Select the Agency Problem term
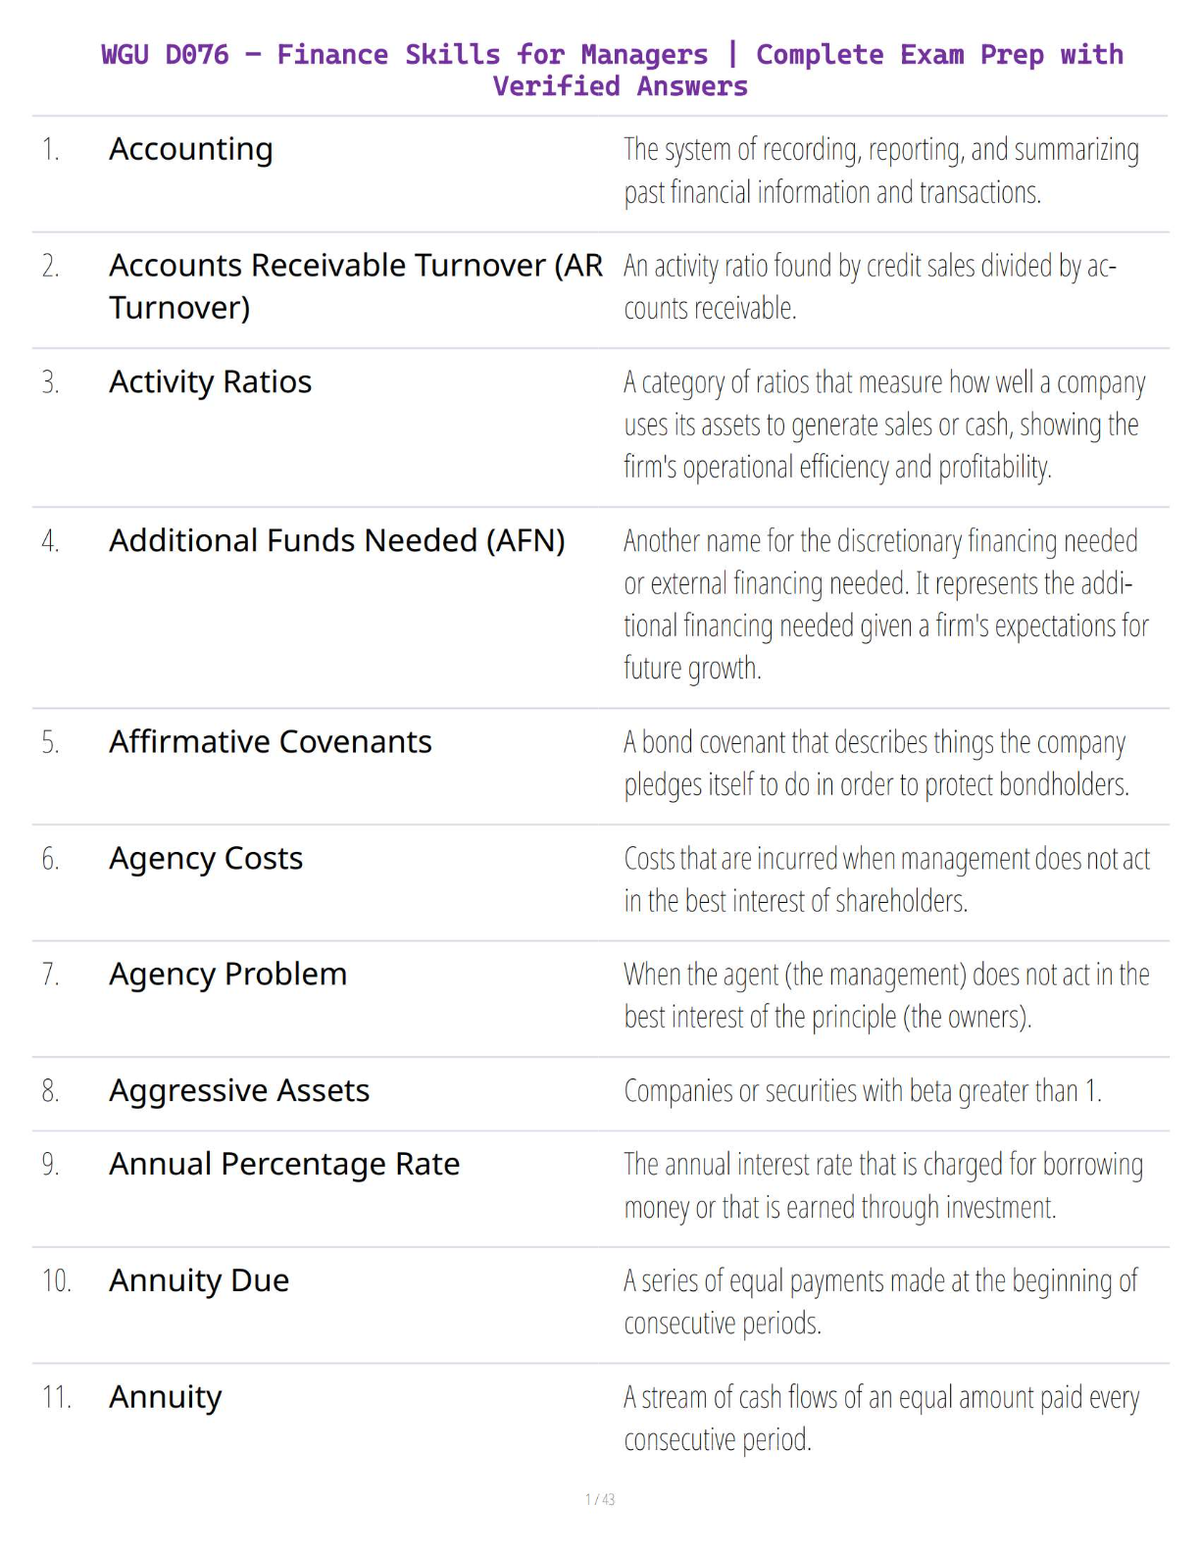The width and height of the screenshot is (1200, 1553). pyautogui.click(x=228, y=975)
